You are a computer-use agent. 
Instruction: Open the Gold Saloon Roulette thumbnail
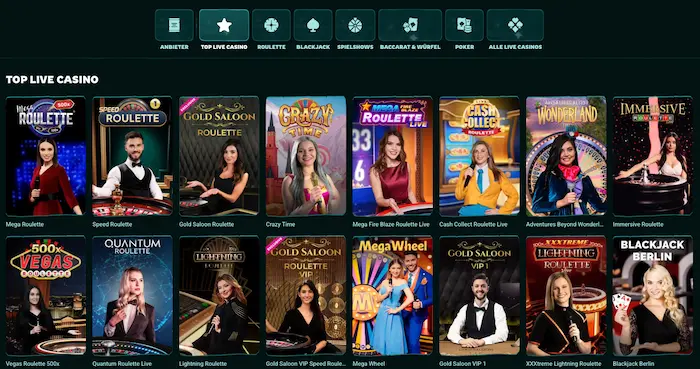219,156
